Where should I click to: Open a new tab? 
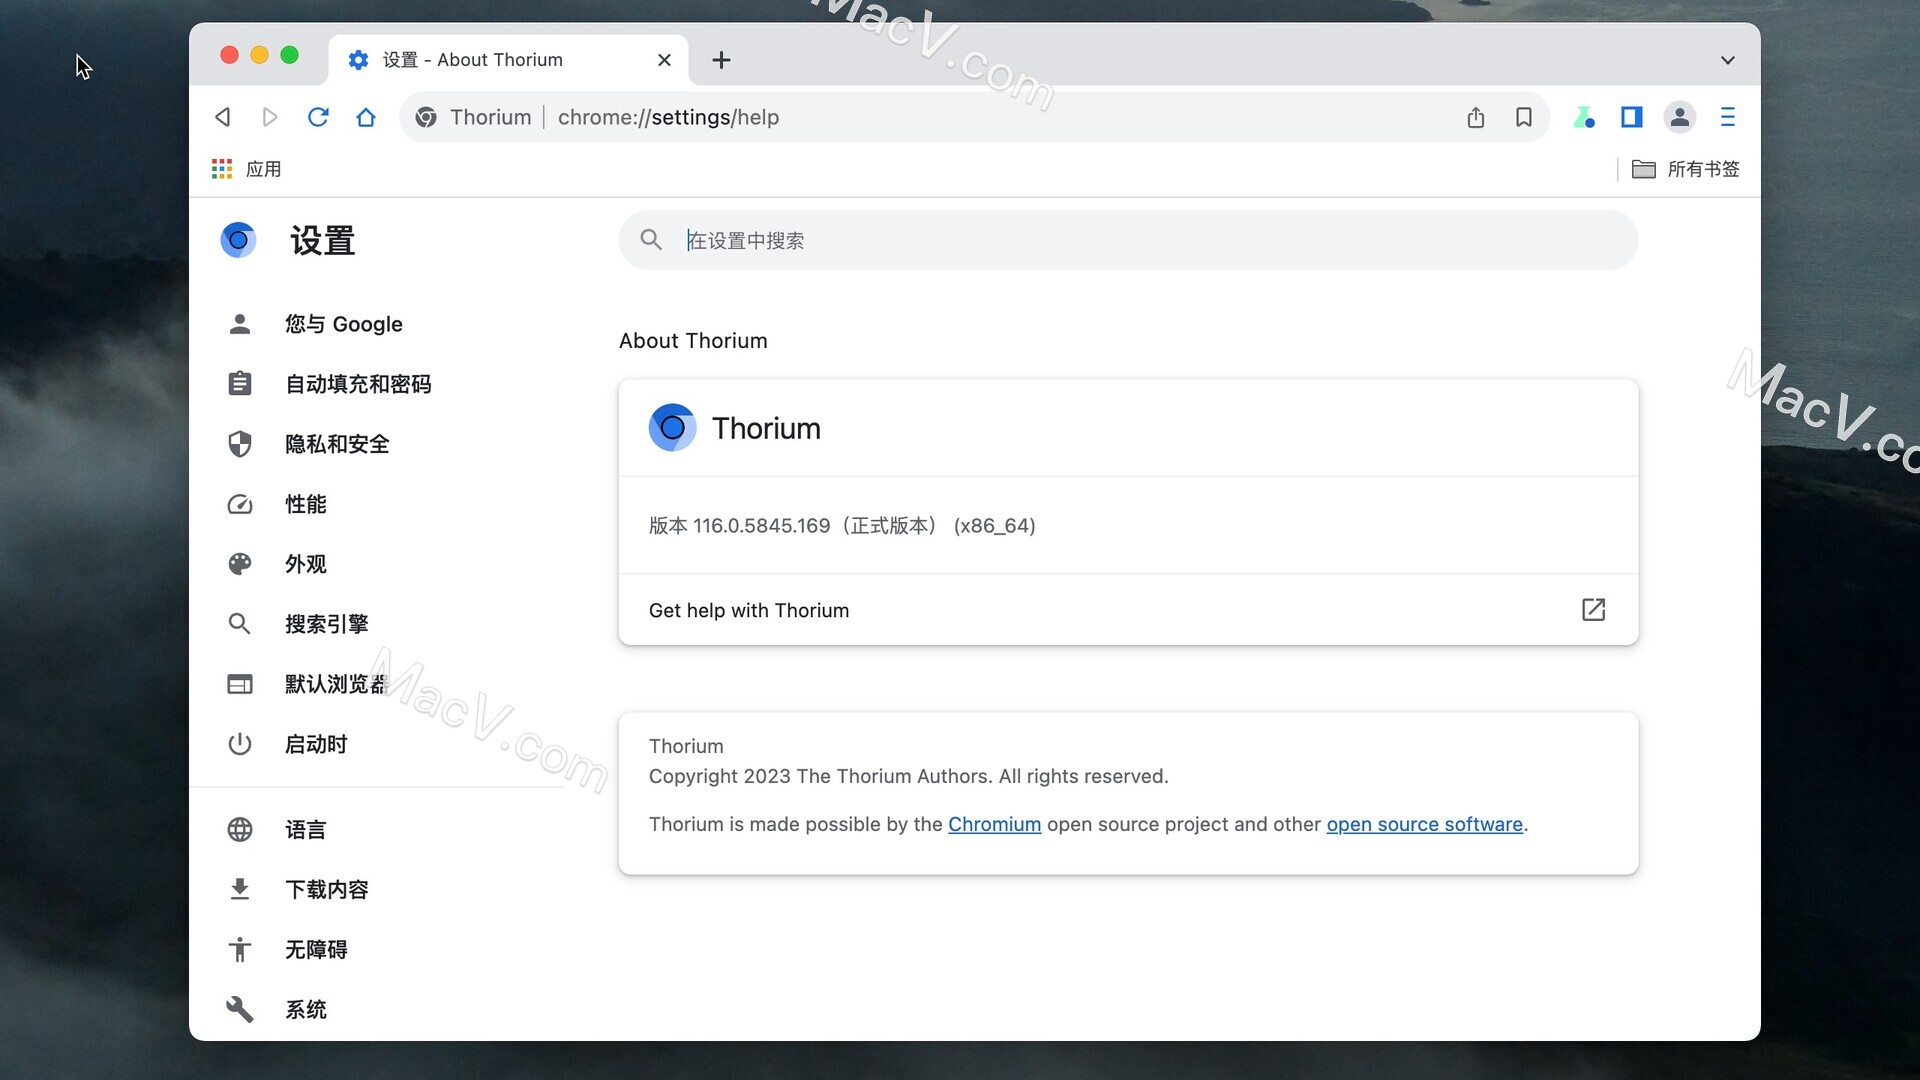[721, 60]
